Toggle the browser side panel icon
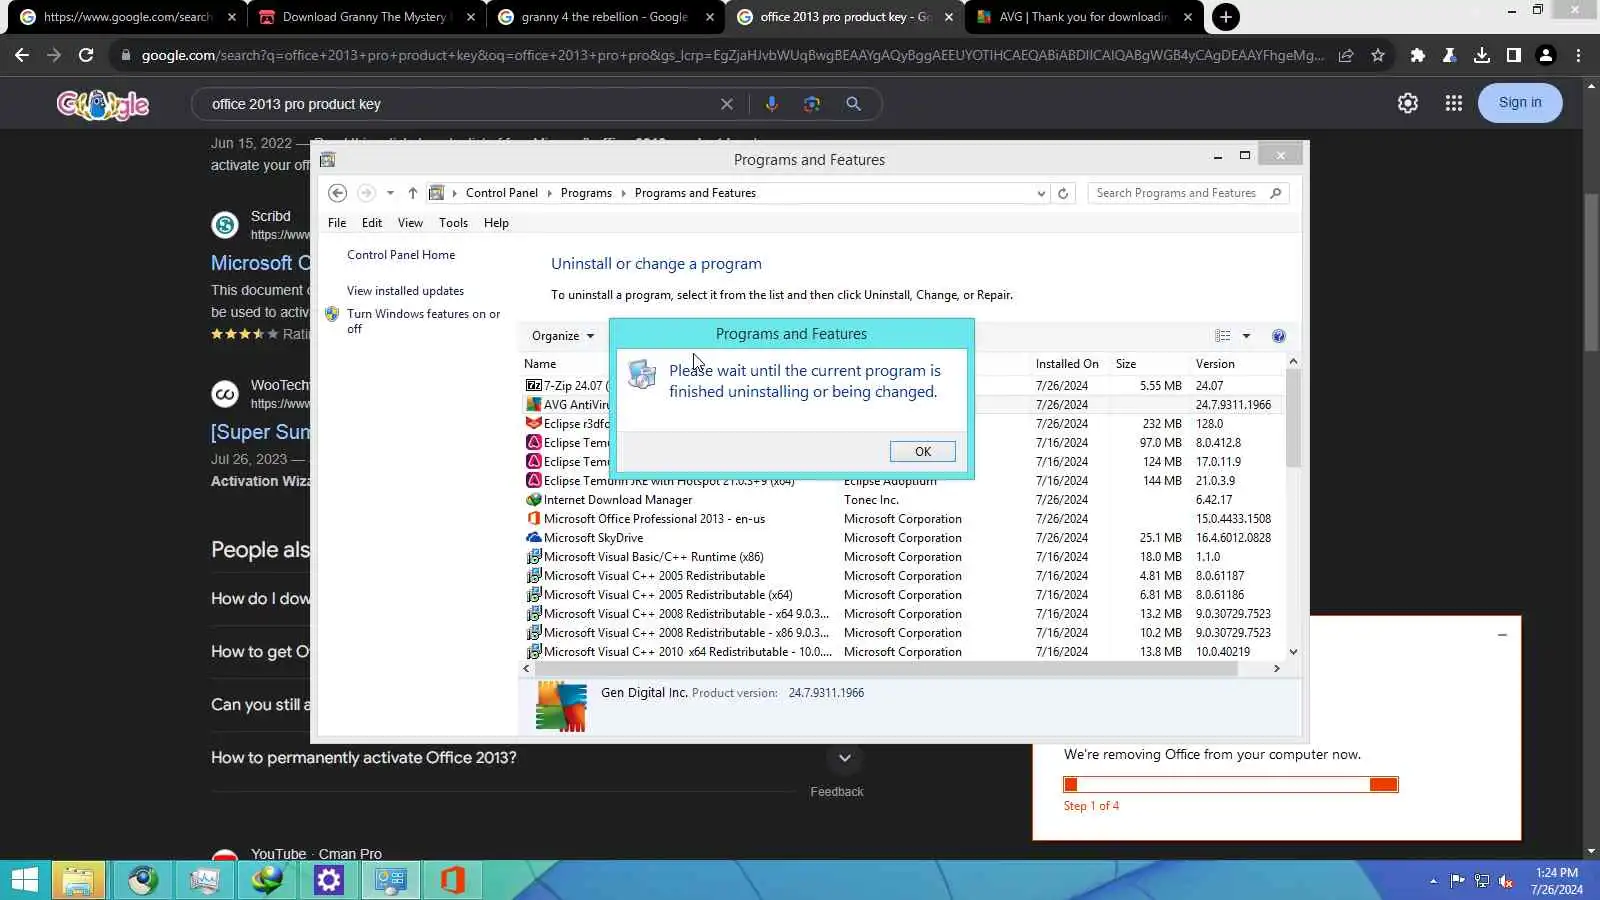 (1514, 55)
